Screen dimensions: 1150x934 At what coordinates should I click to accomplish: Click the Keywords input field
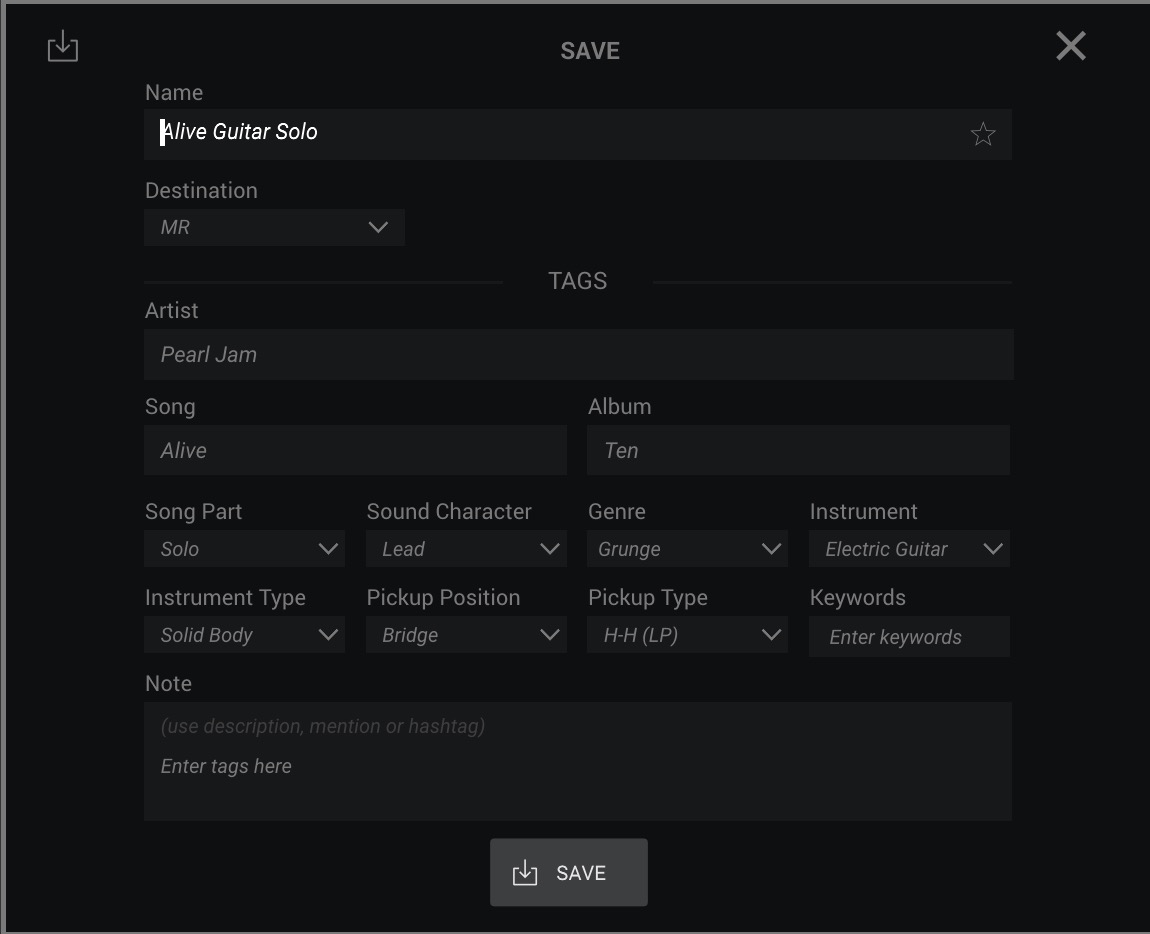click(x=909, y=637)
